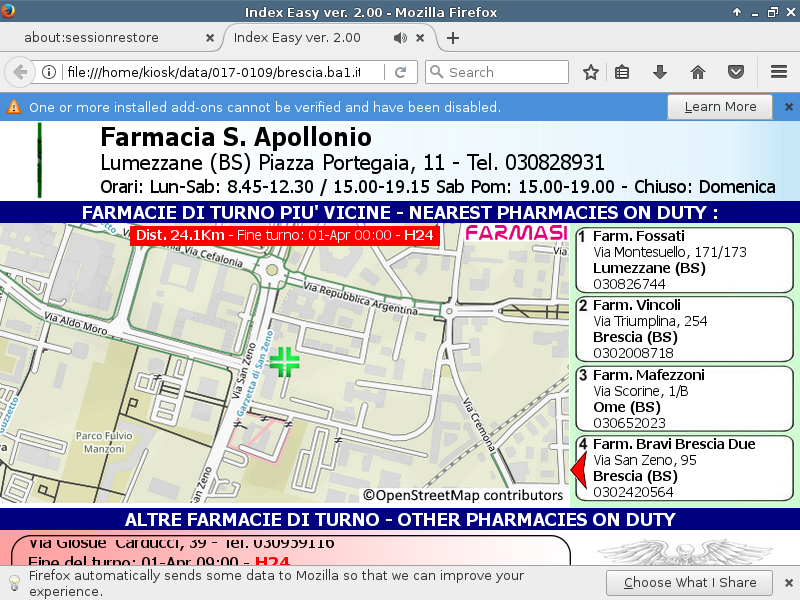Go to the Firefox home page icon
The height and width of the screenshot is (600, 800).
(x=698, y=72)
